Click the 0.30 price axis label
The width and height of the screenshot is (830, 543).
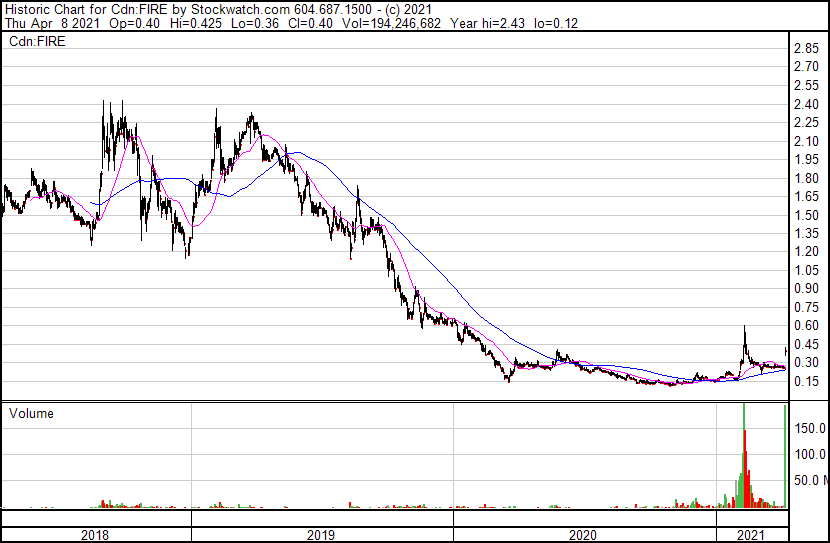tap(807, 363)
